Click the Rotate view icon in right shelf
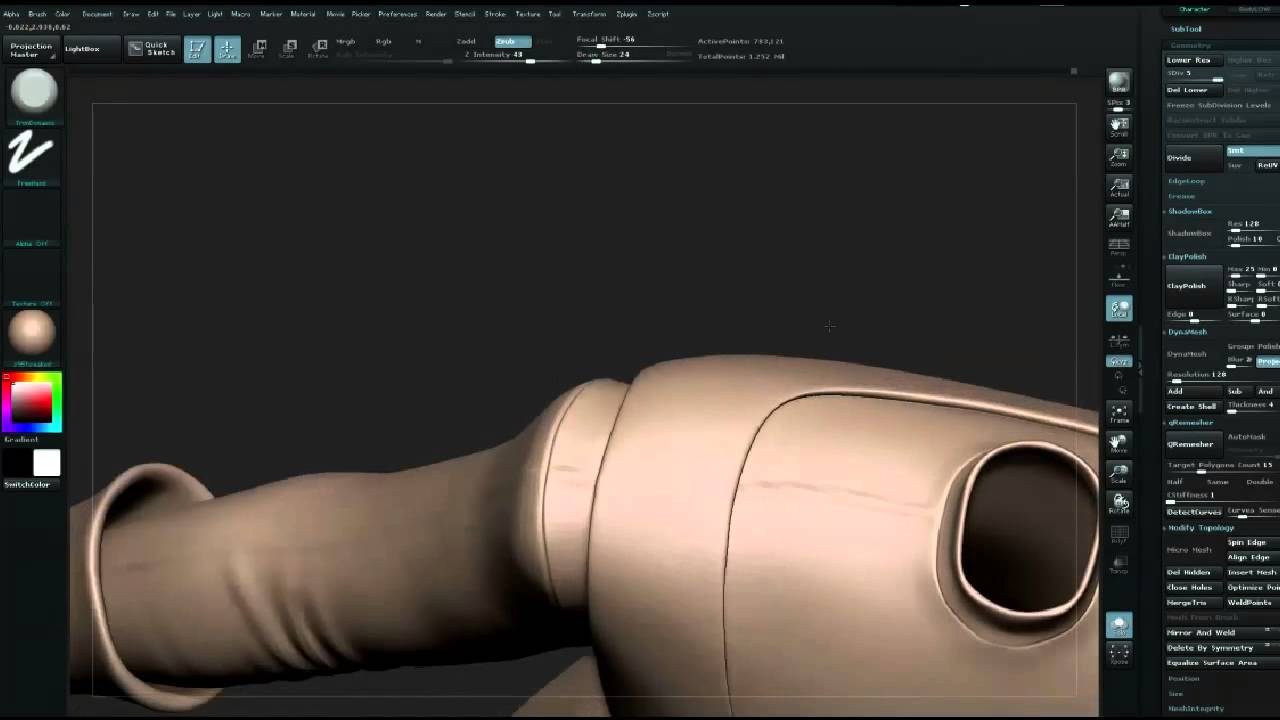The image size is (1280, 720). pyautogui.click(x=1119, y=503)
